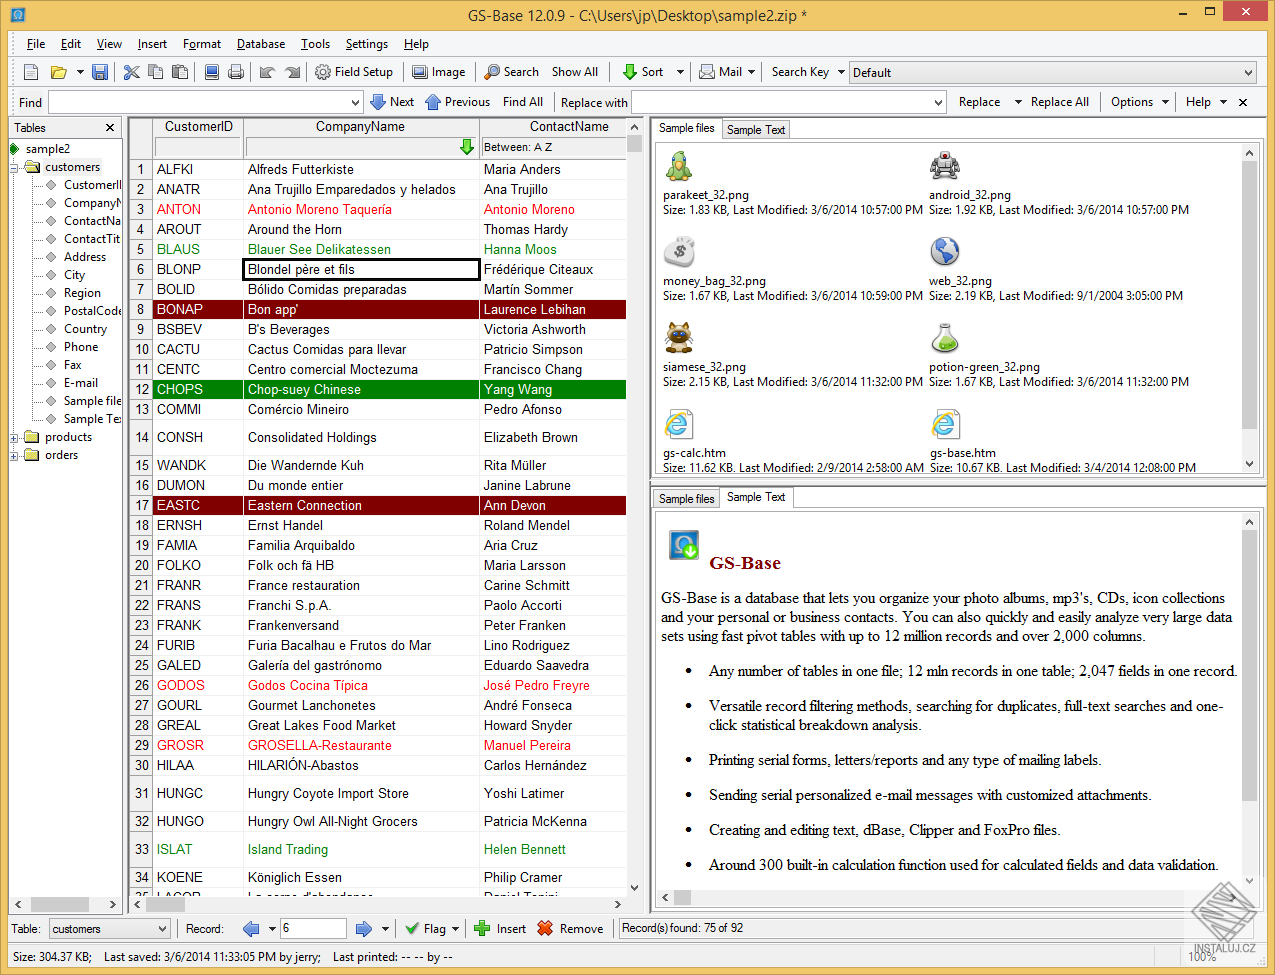Screen dimensions: 1275x975
Task: Switch to Sample Text tab in upper panel
Action: point(755,129)
